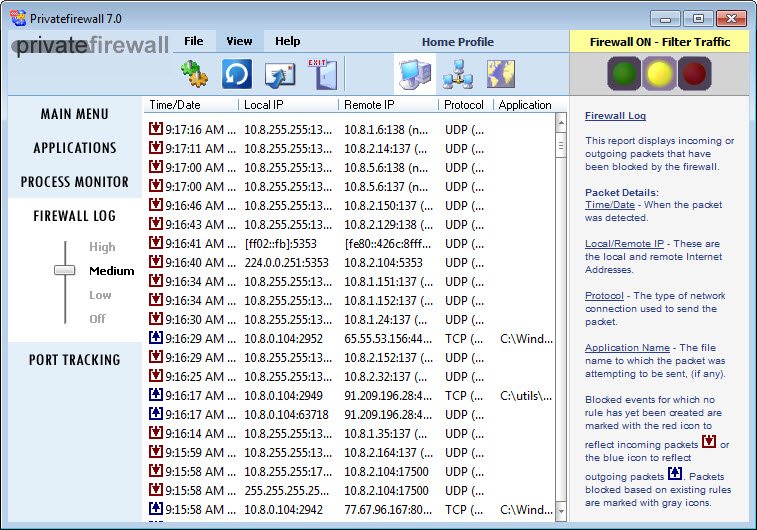Click blue outgoing icon on 10.8.0.104:2949 row
The height and width of the screenshot is (530, 757).
(155, 394)
